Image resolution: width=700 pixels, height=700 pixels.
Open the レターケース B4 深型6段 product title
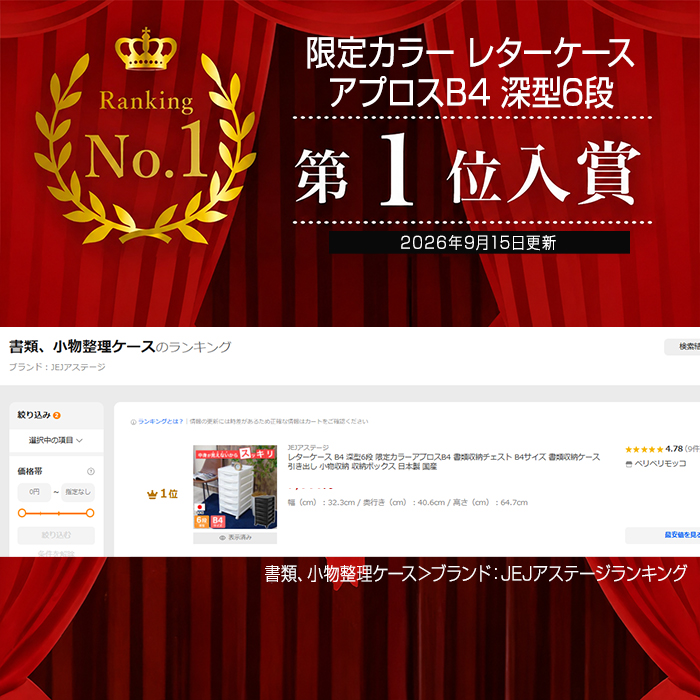(444, 462)
